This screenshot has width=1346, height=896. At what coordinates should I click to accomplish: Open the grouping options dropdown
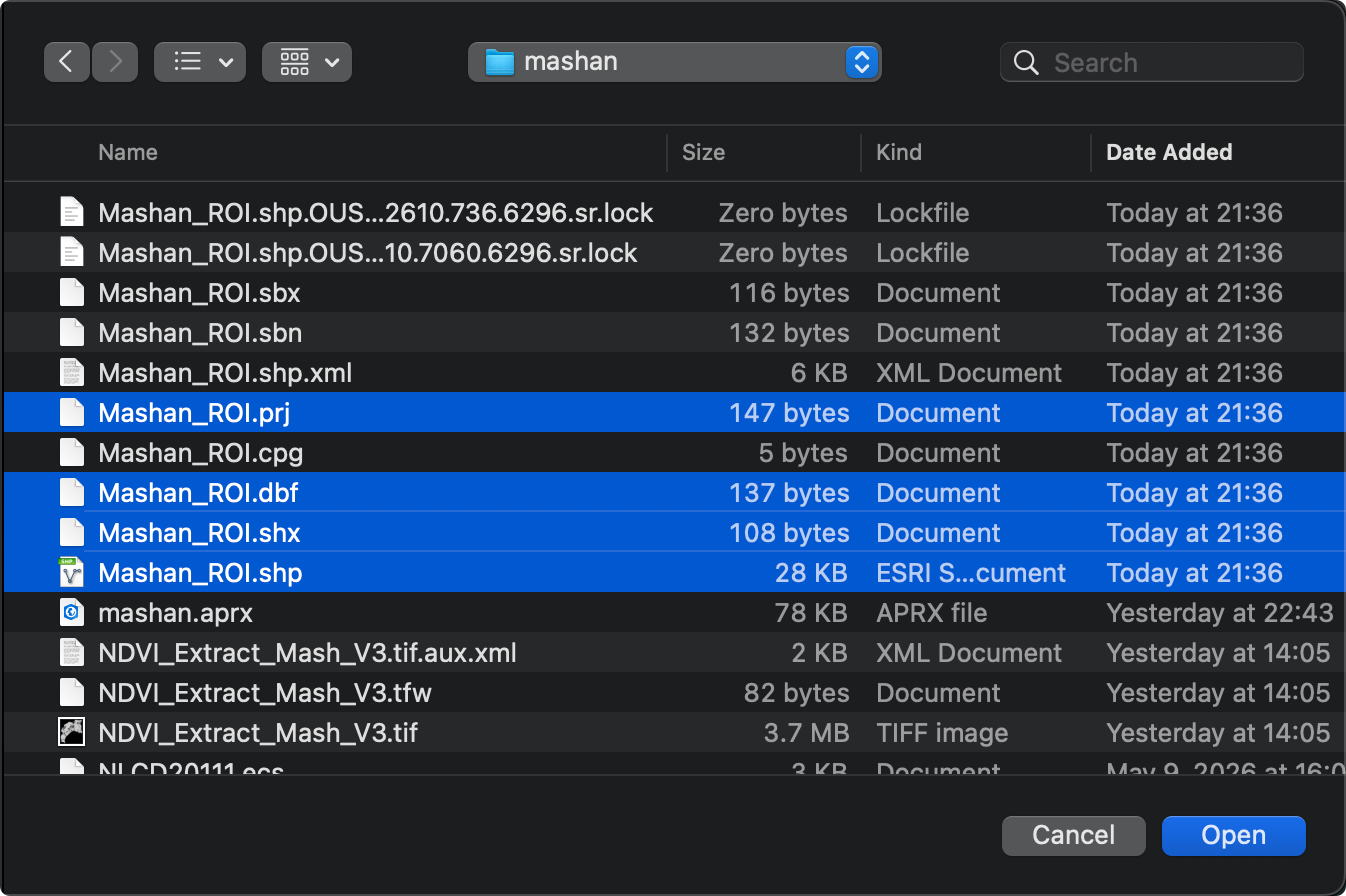pyautogui.click(x=307, y=62)
